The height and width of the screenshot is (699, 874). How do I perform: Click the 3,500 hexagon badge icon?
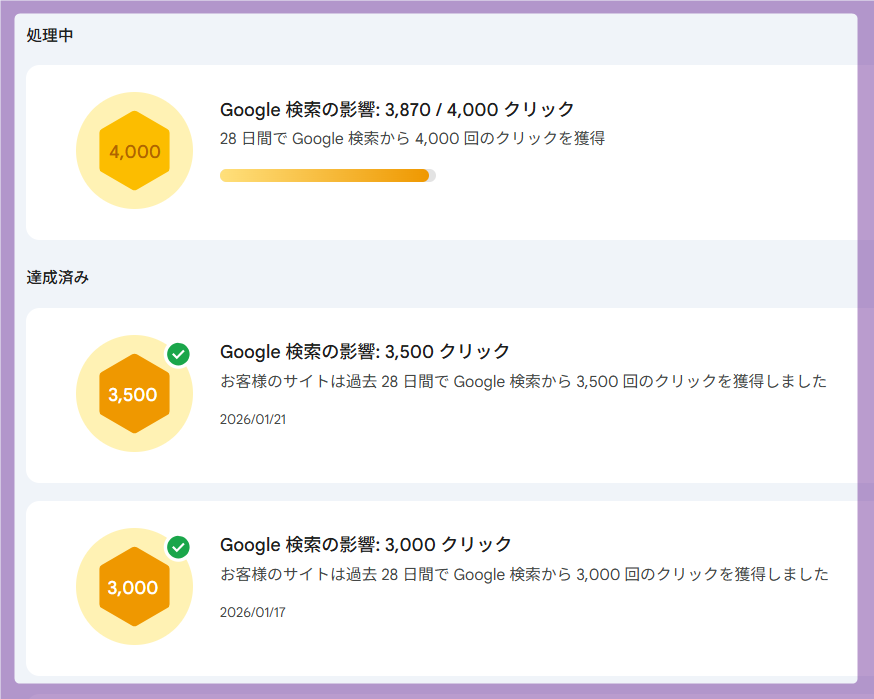[x=134, y=394]
